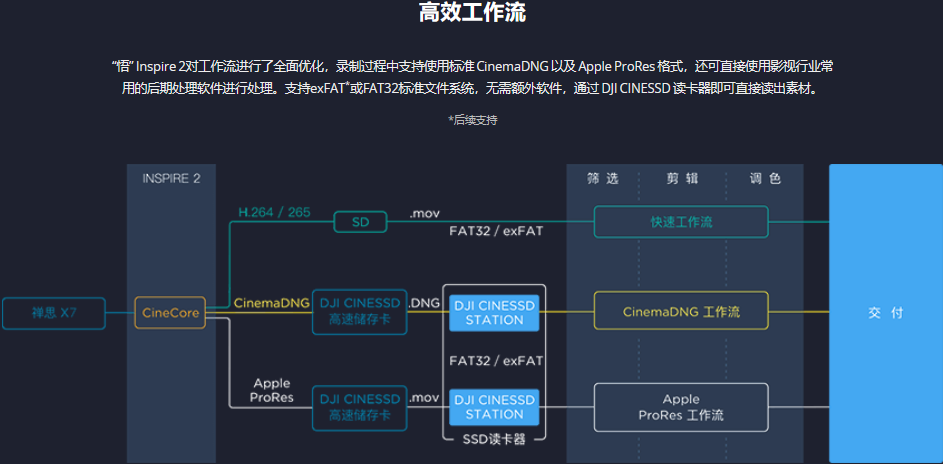
Task: Click the yellow CinemaDNG line label
Action: (270, 302)
